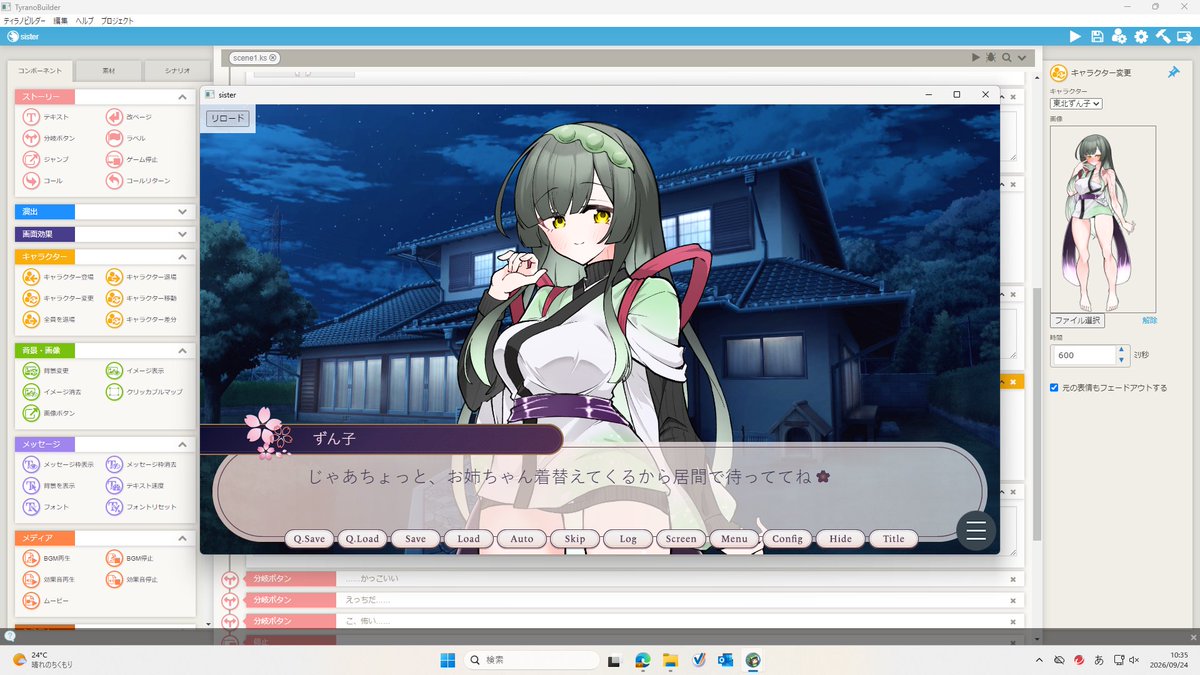The height and width of the screenshot is (675, 1200).
Task: Collapse the キャラクター section
Action: click(x=182, y=257)
